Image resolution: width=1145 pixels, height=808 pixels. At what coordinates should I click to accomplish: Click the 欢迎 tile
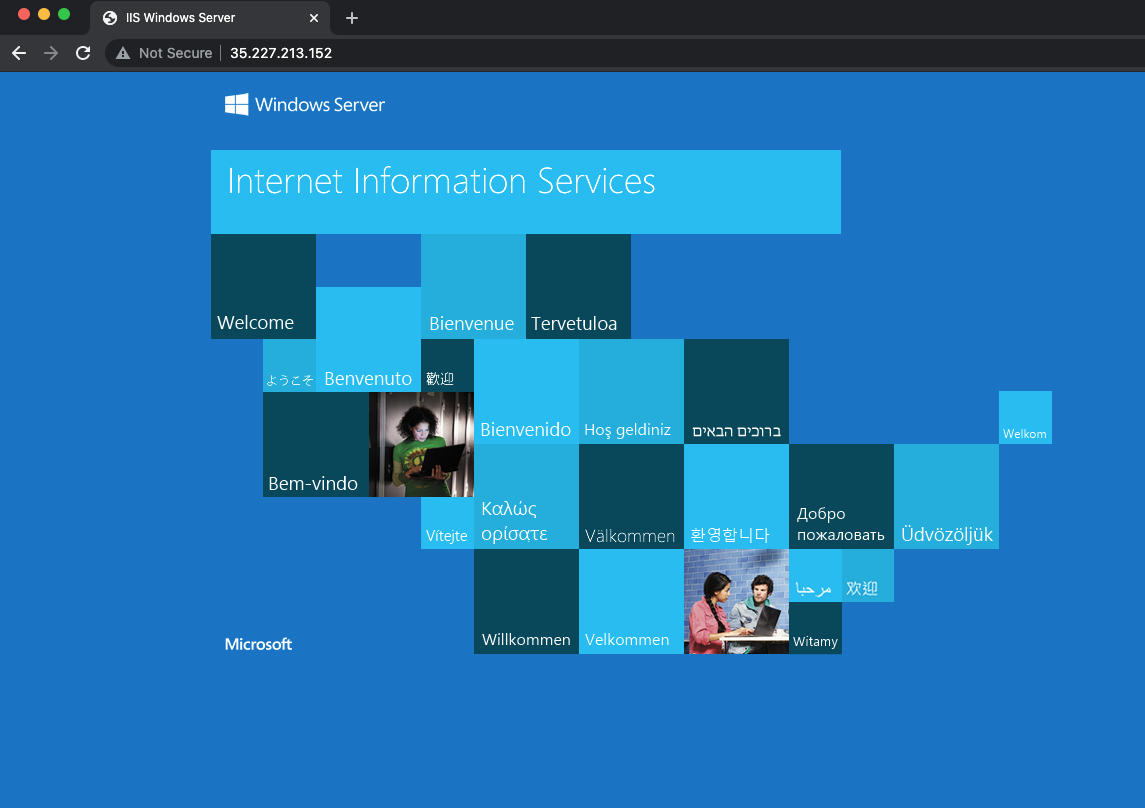(868, 576)
